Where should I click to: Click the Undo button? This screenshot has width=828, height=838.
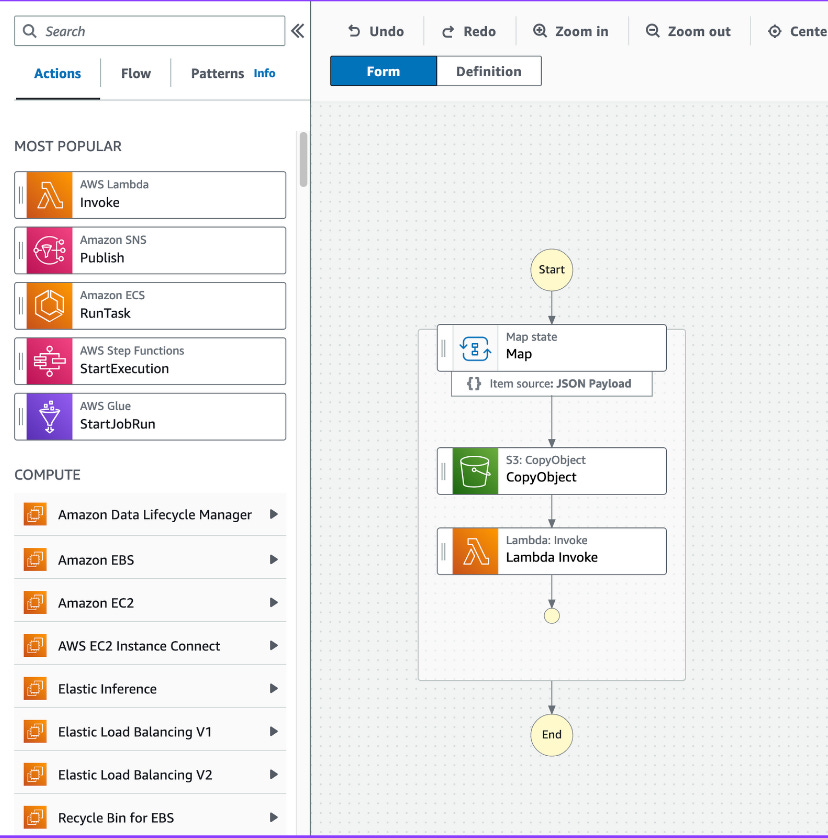[376, 32]
